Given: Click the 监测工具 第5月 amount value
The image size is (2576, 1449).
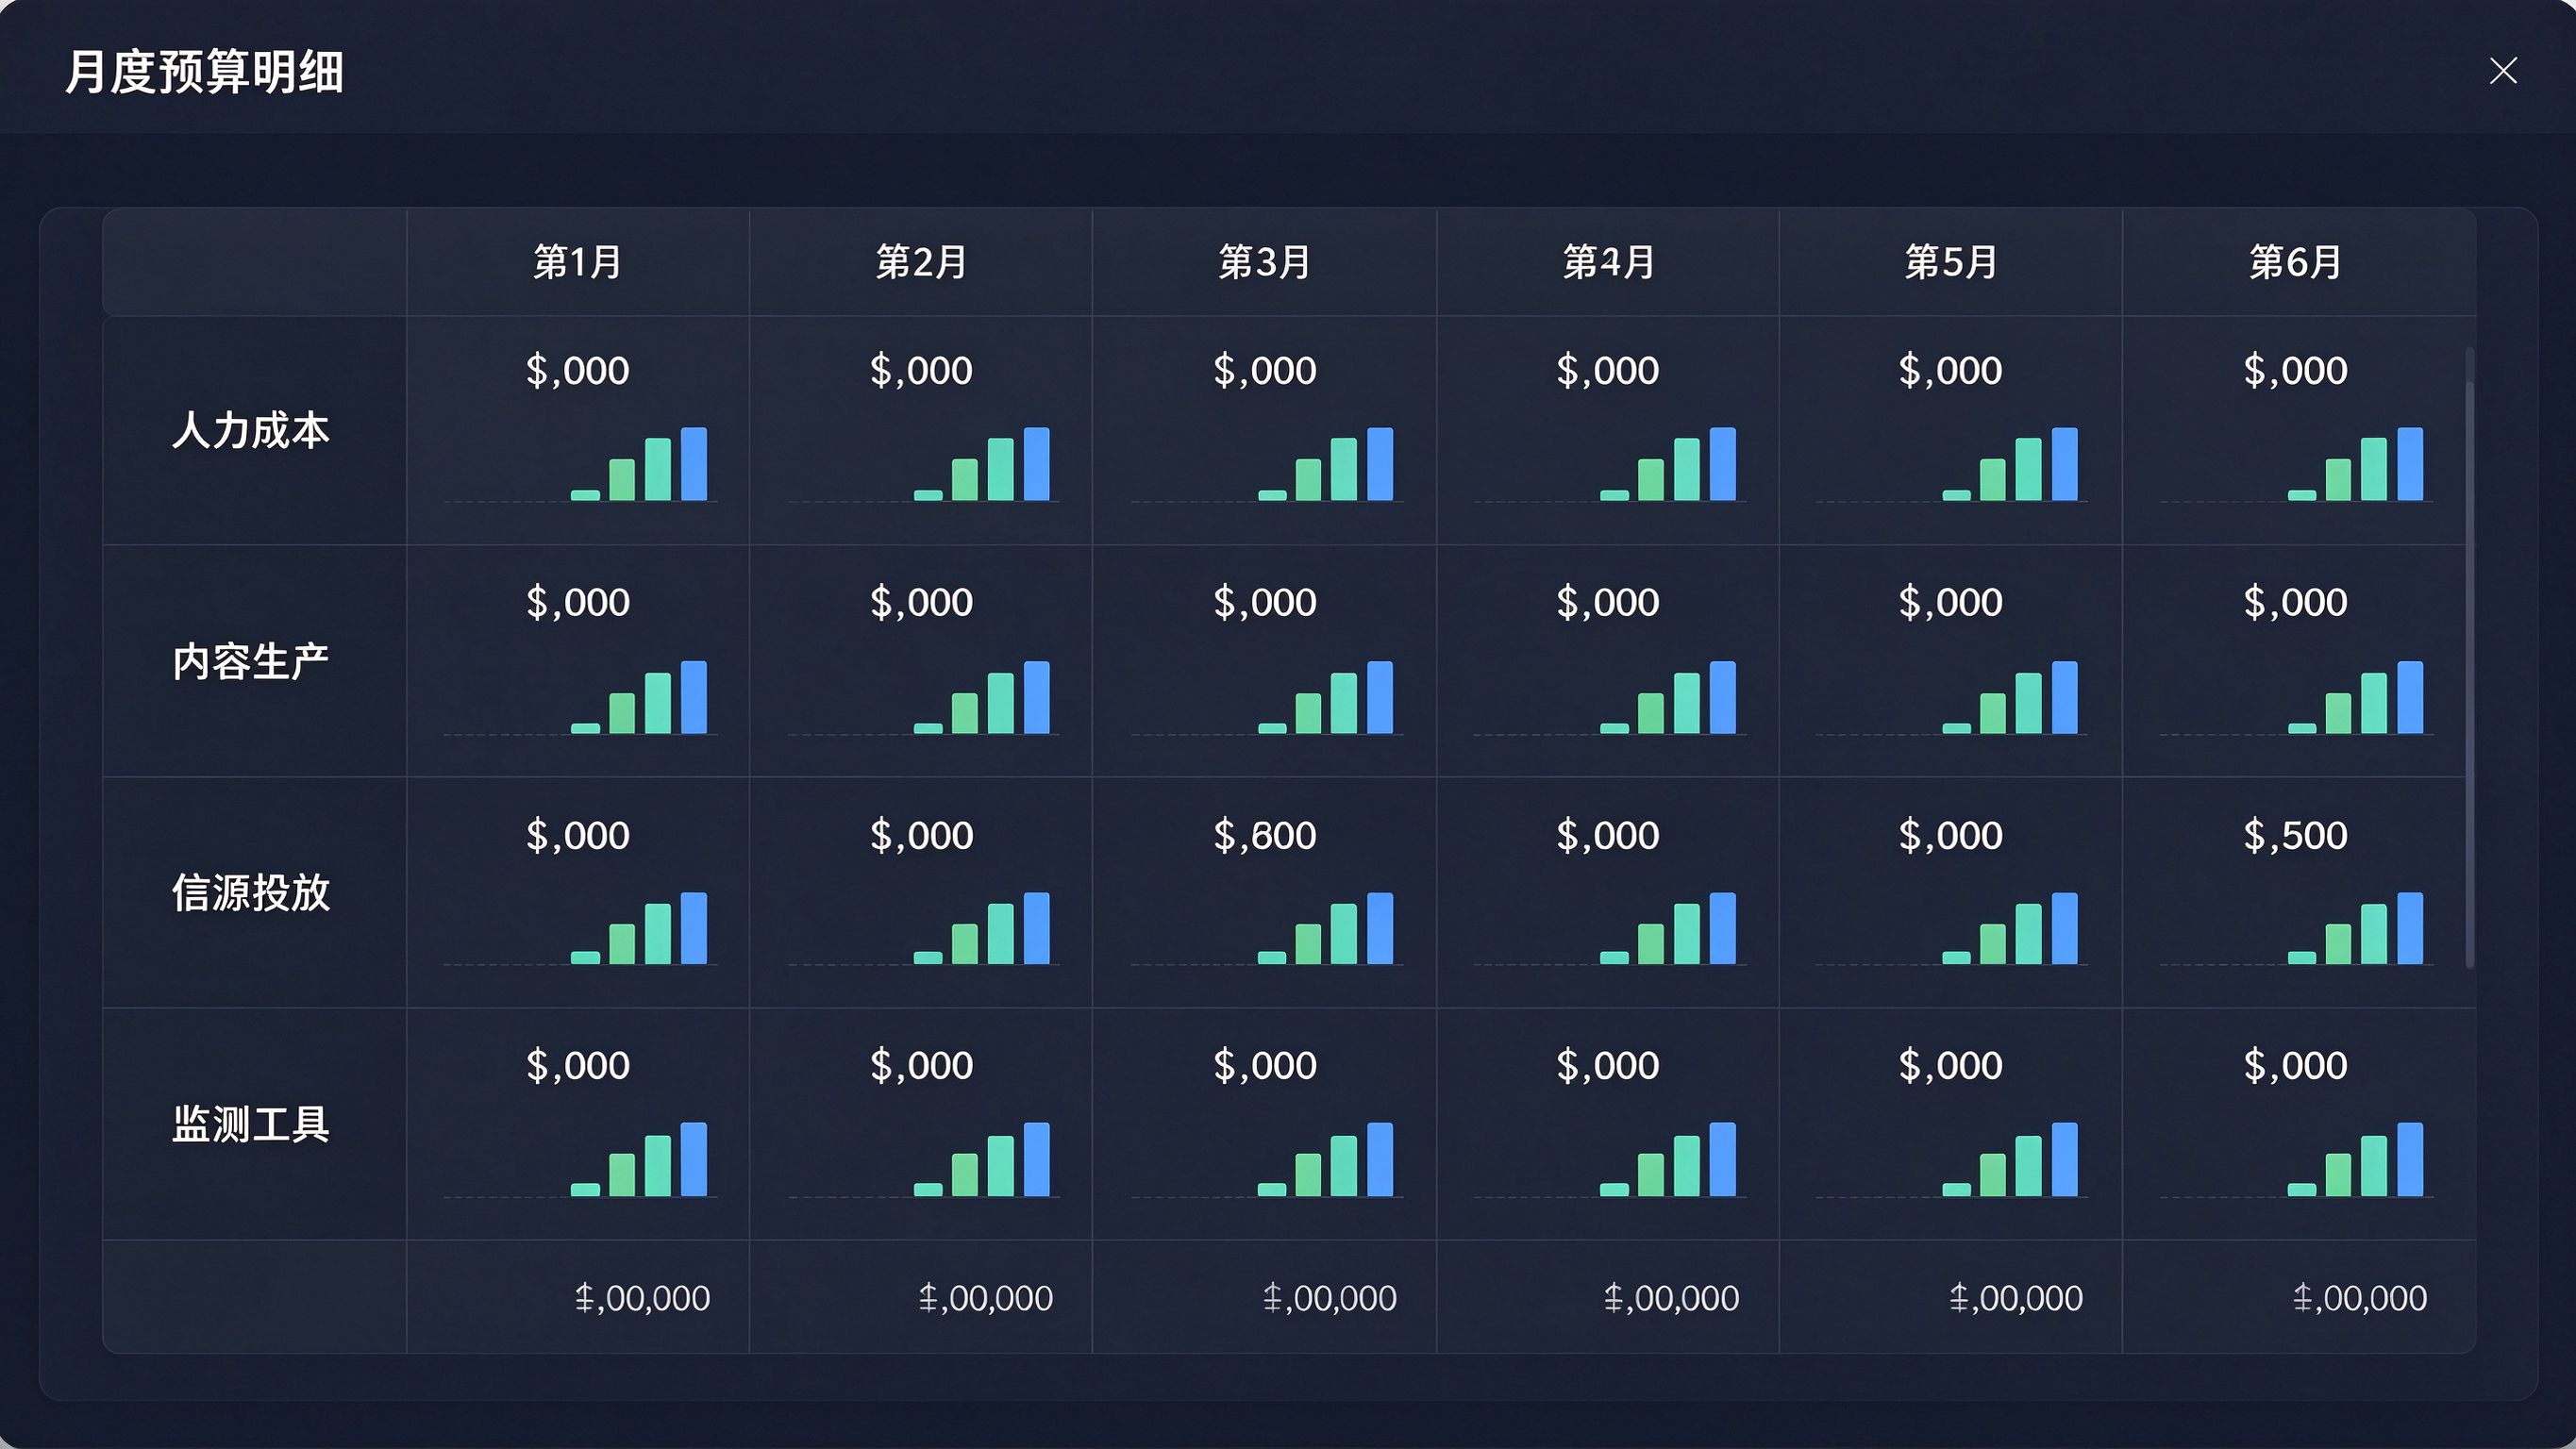Looking at the screenshot, I should click(1951, 1066).
